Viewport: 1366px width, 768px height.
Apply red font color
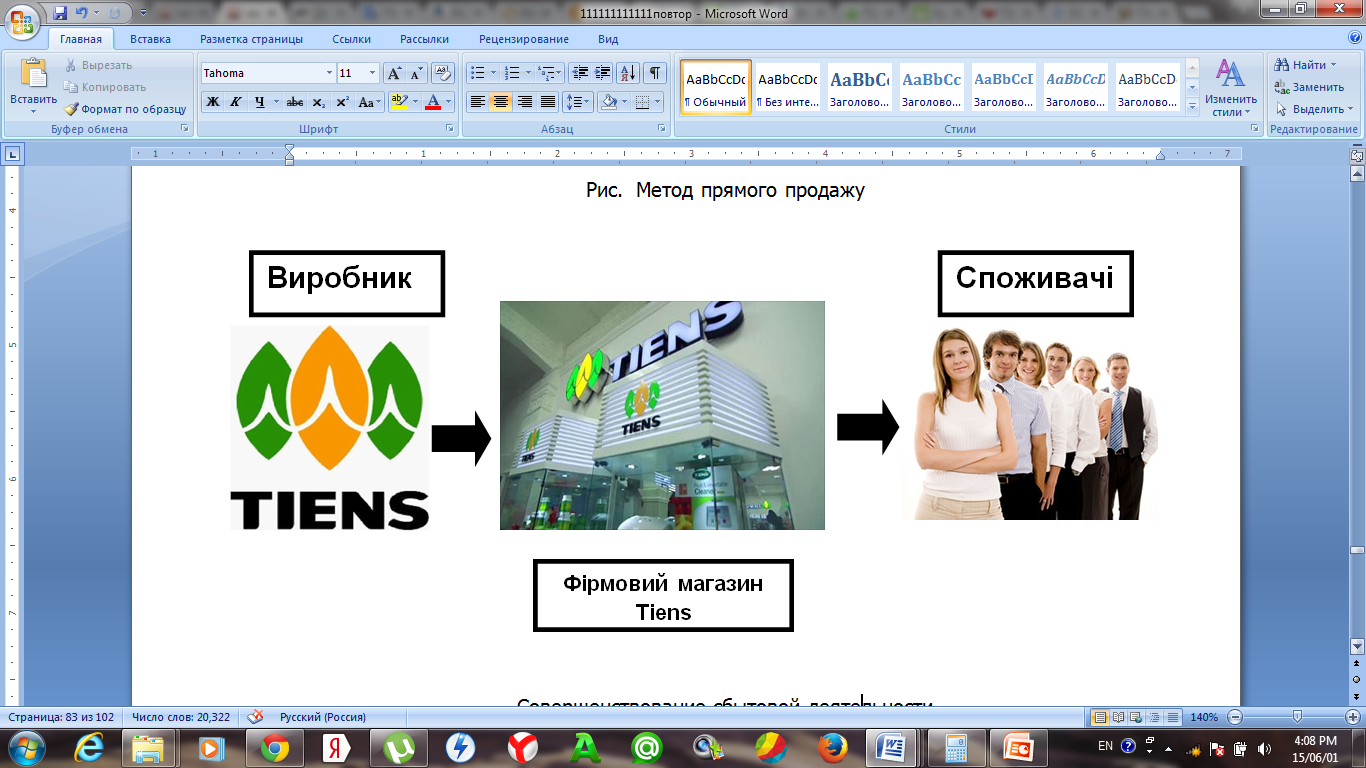point(433,102)
